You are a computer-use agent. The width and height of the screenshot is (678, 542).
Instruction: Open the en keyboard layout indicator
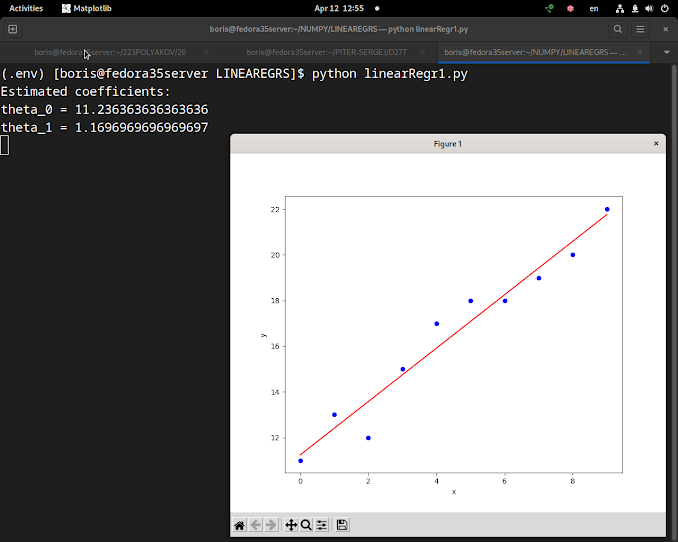(594, 8)
